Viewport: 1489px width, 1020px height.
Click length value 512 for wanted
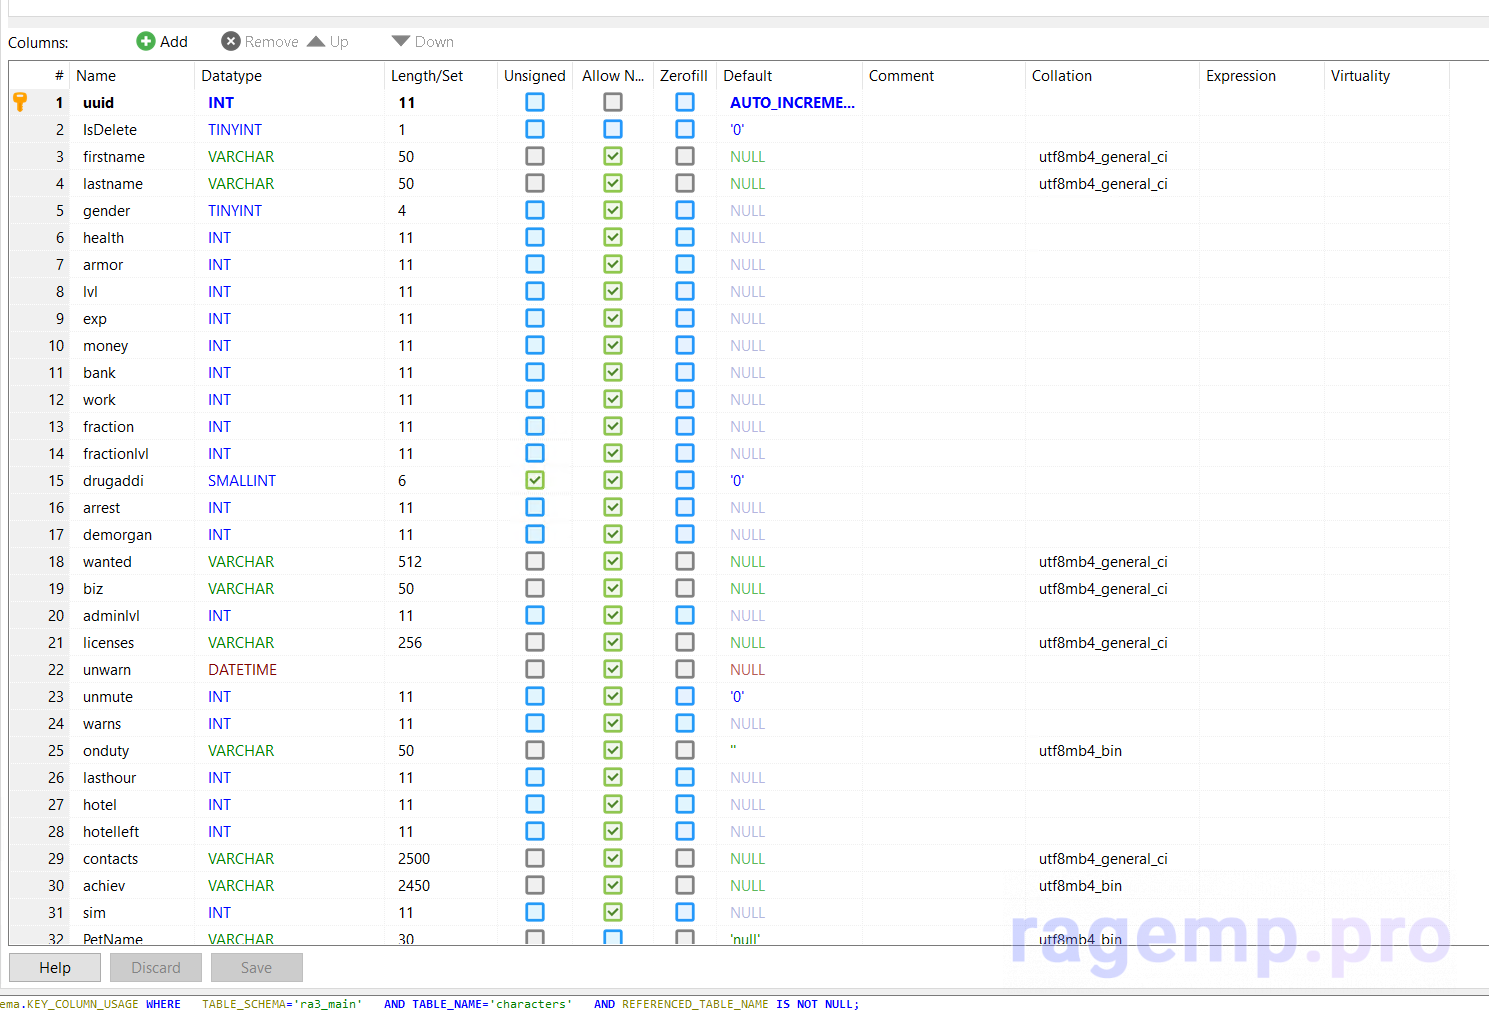410,561
